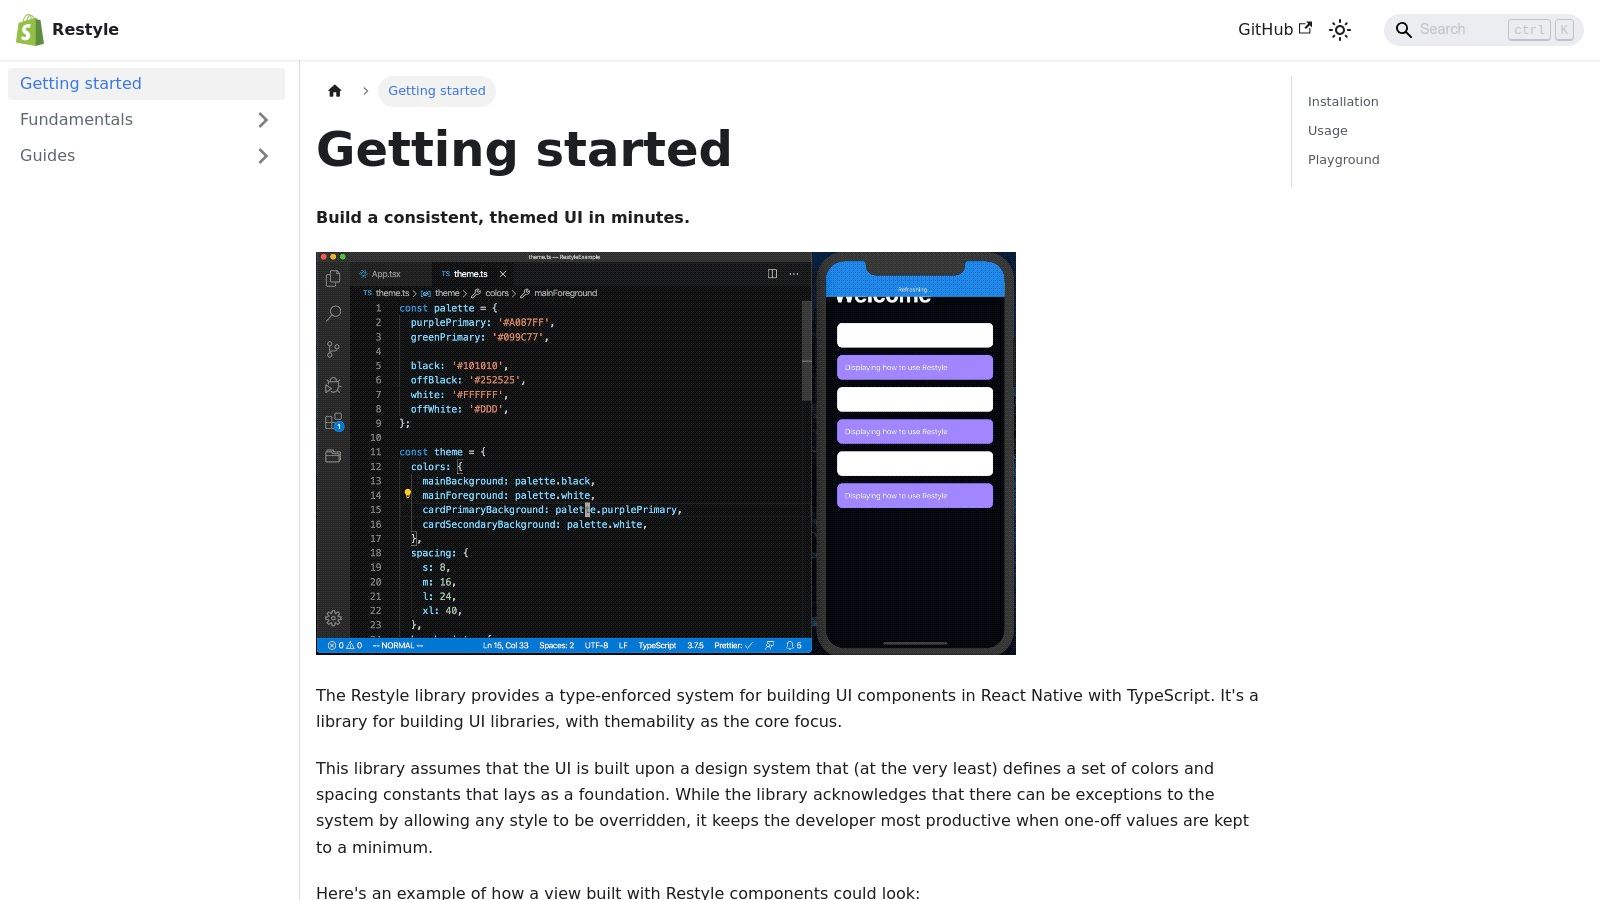Jump to the Usage section
Image resolution: width=1600 pixels, height=900 pixels.
[1328, 131]
